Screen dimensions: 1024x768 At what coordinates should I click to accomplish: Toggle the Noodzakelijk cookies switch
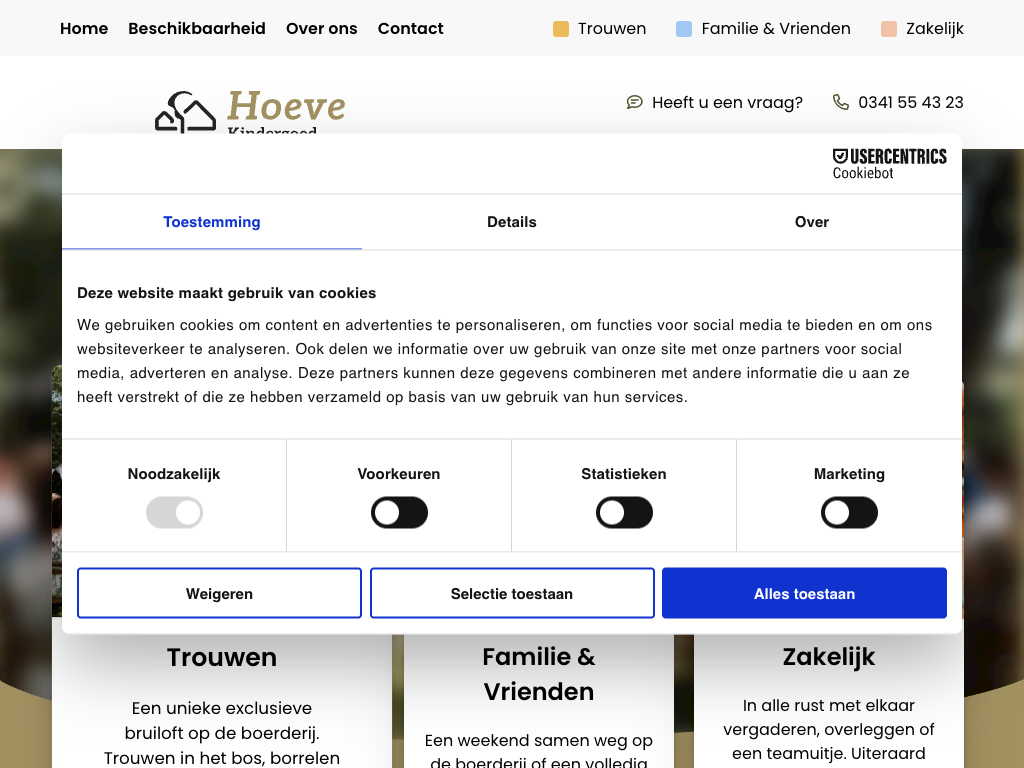[x=174, y=513]
